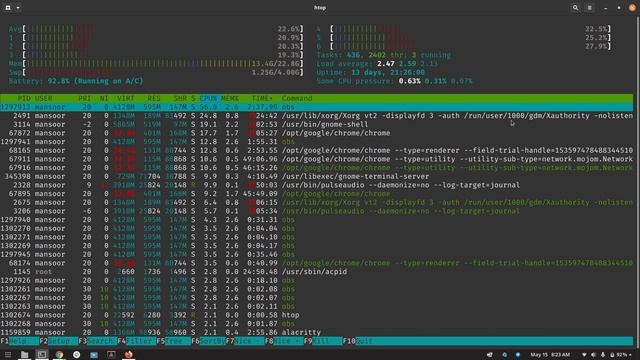The width and height of the screenshot is (640, 360).
Task: Click F3 Search in htop footer
Action: tap(98, 341)
